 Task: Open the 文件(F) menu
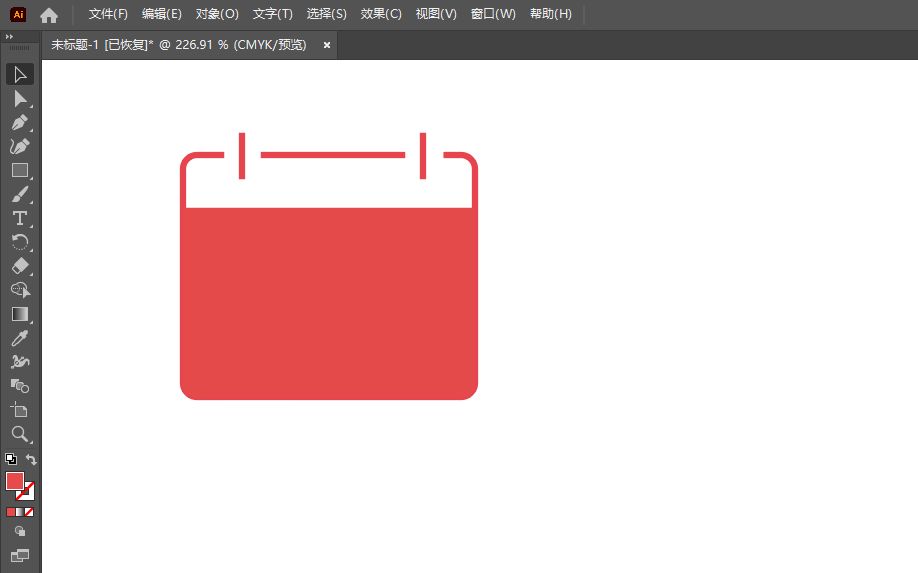tap(108, 14)
